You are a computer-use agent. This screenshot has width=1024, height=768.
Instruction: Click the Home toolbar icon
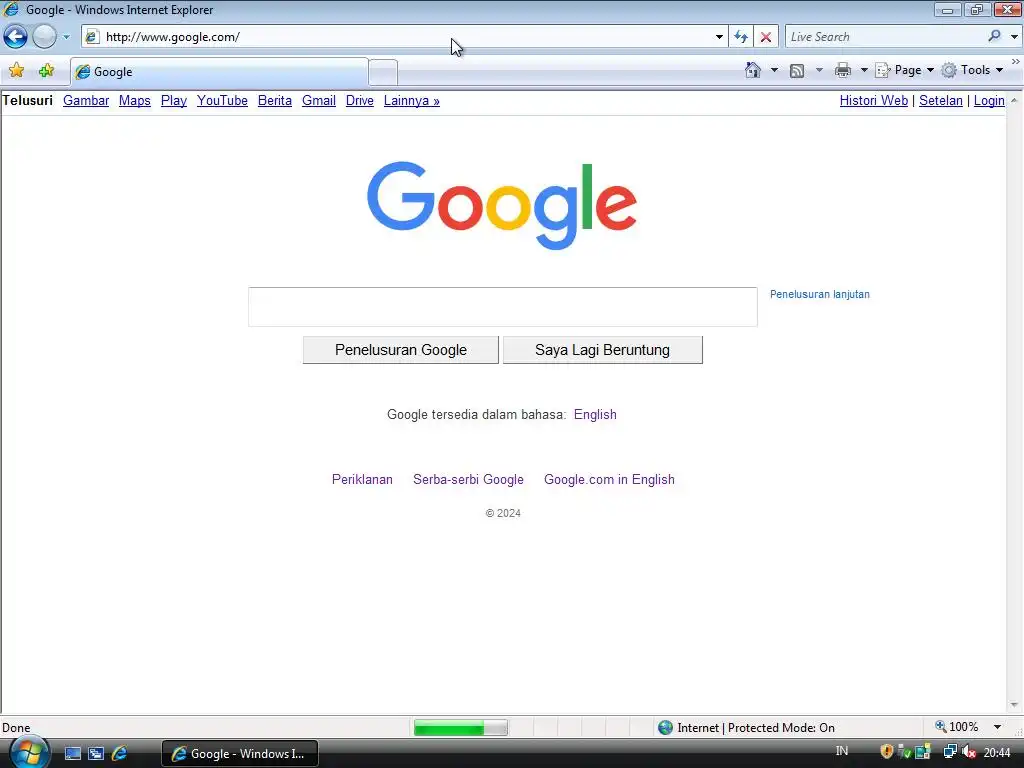tap(753, 70)
